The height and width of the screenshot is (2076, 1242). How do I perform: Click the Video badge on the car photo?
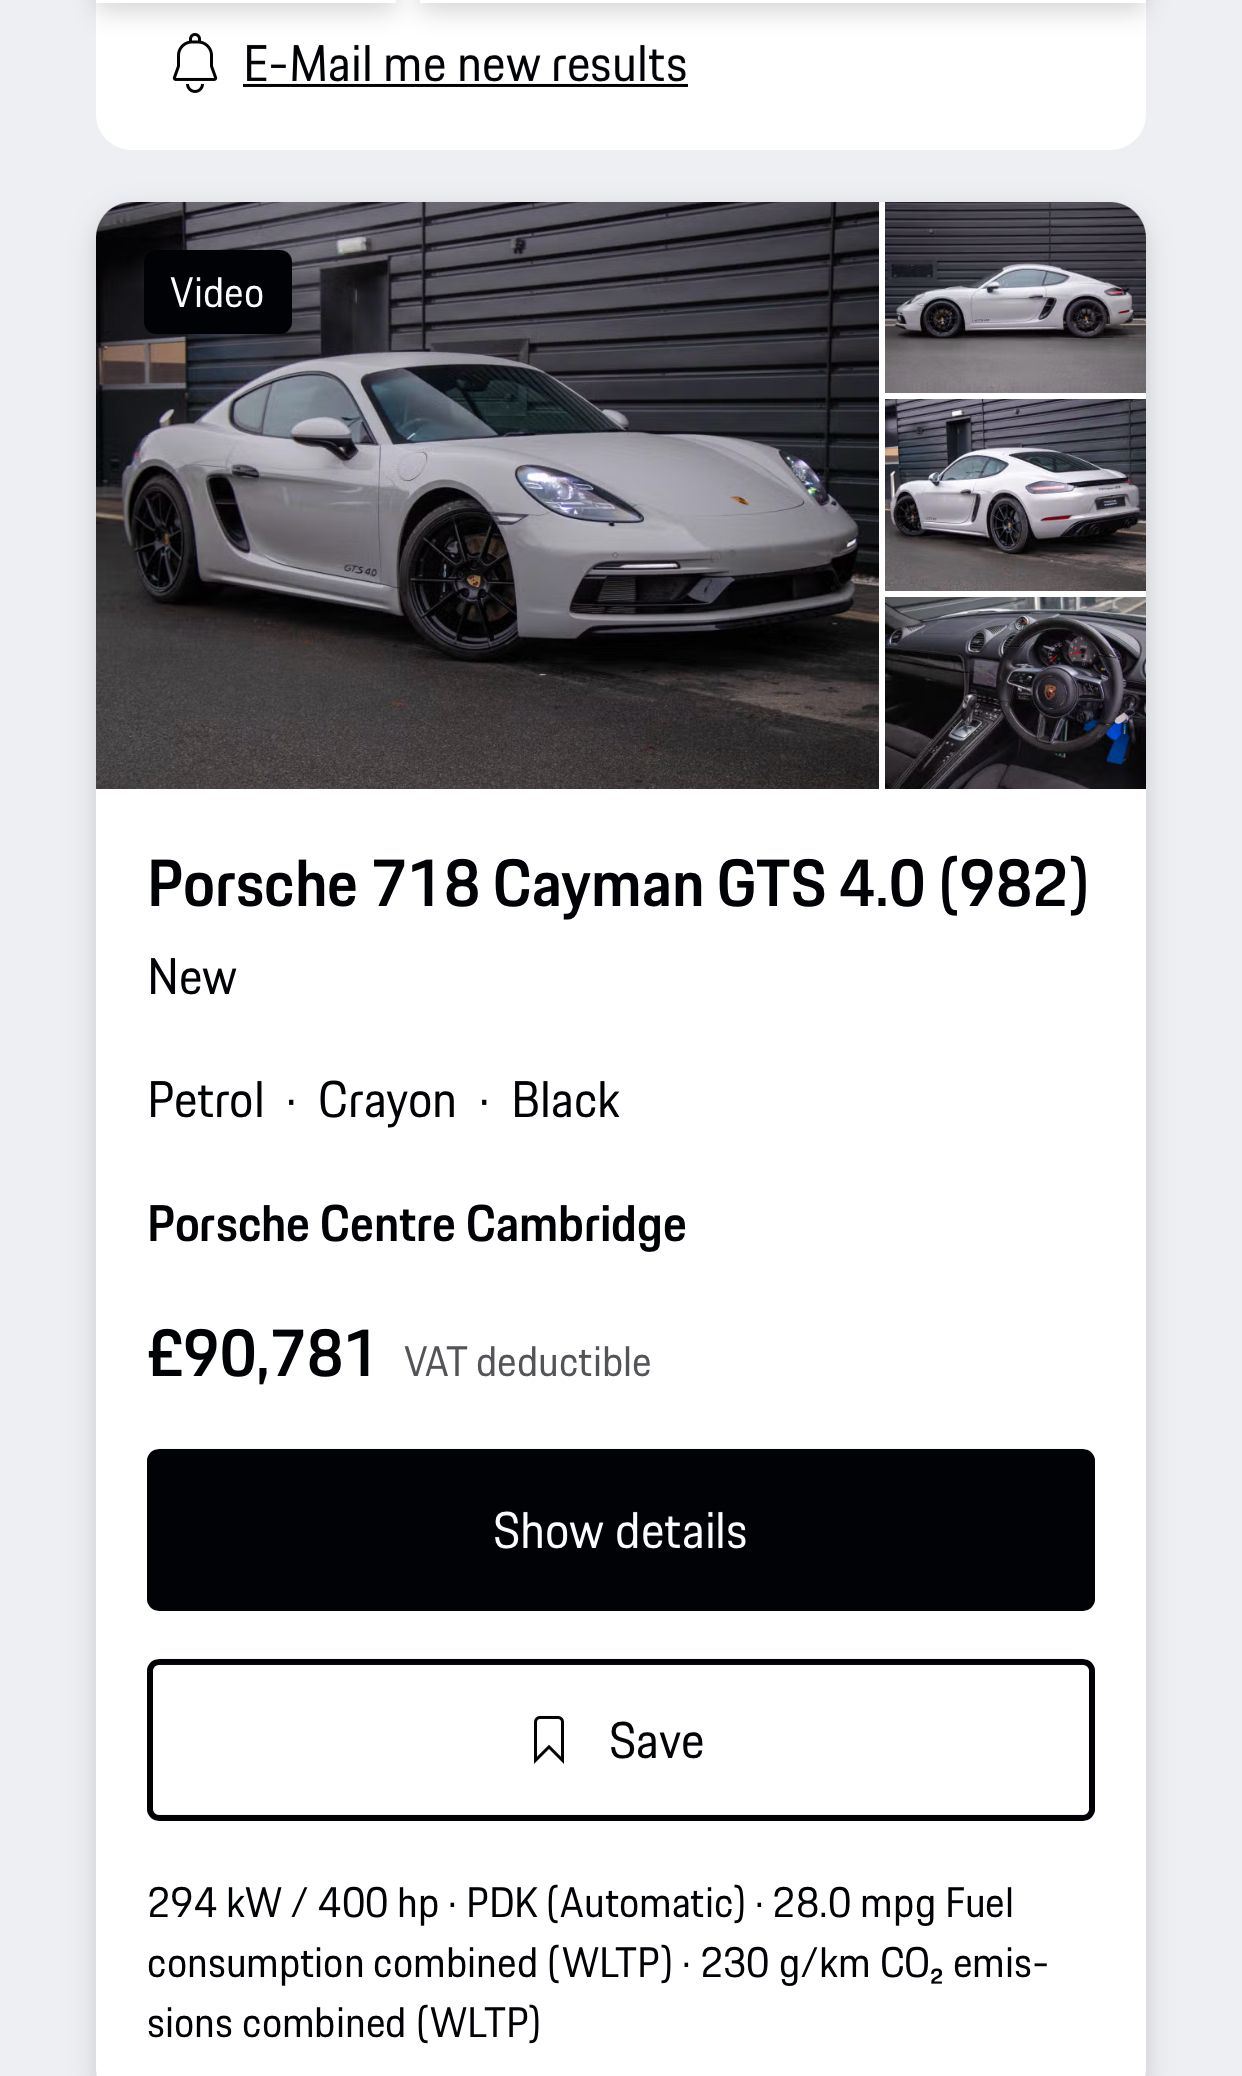tap(218, 292)
